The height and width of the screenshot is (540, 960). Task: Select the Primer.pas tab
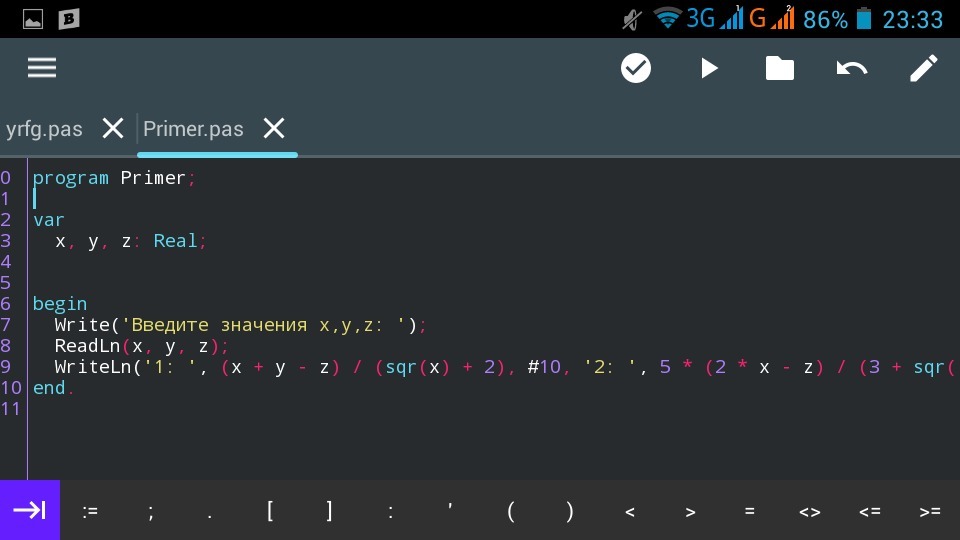(193, 129)
